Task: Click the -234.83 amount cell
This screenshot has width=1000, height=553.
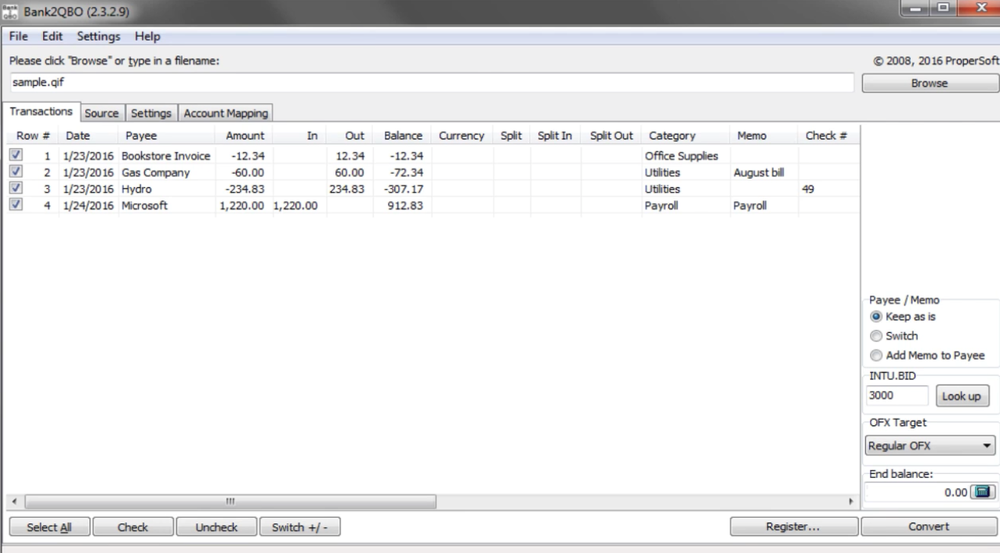Action: pyautogui.click(x=244, y=189)
